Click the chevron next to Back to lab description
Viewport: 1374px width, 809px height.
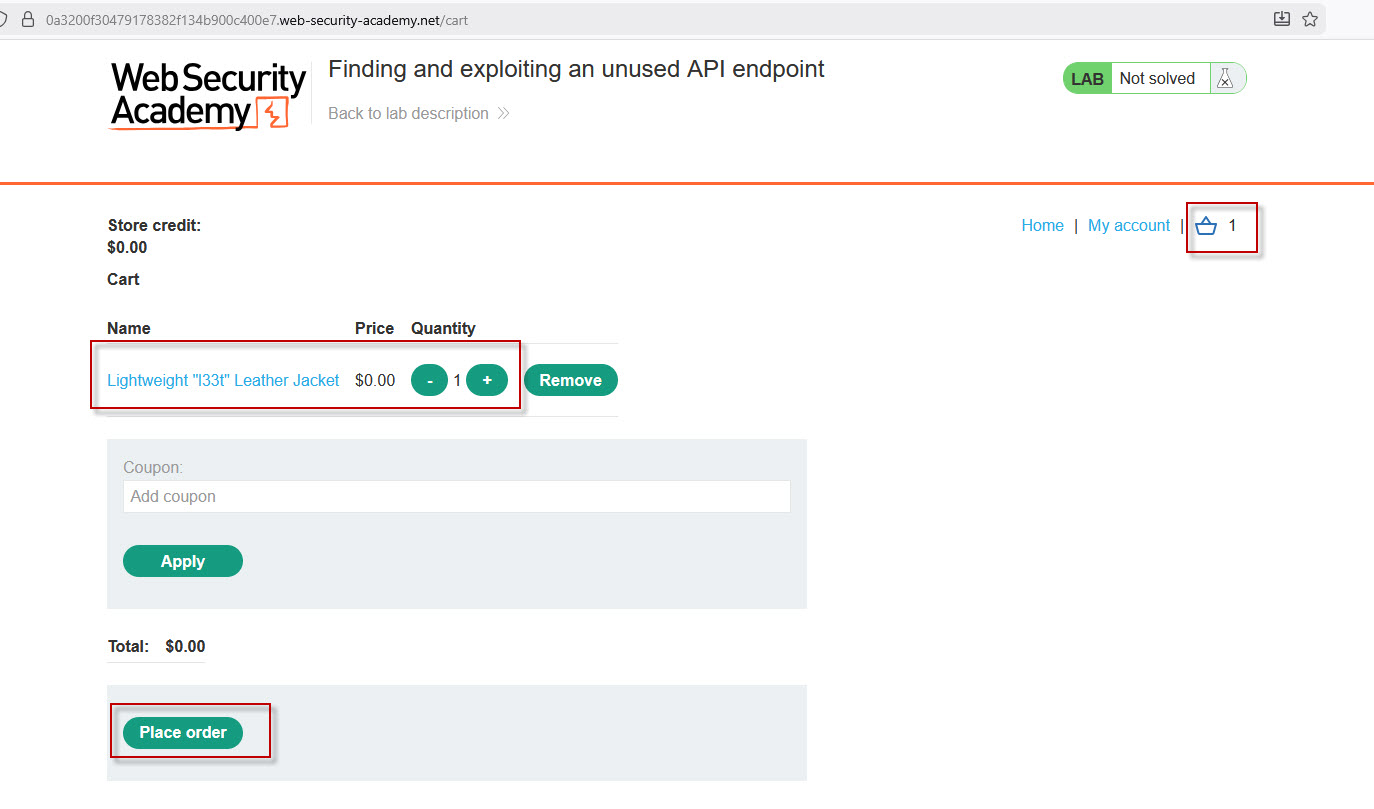pyautogui.click(x=503, y=113)
